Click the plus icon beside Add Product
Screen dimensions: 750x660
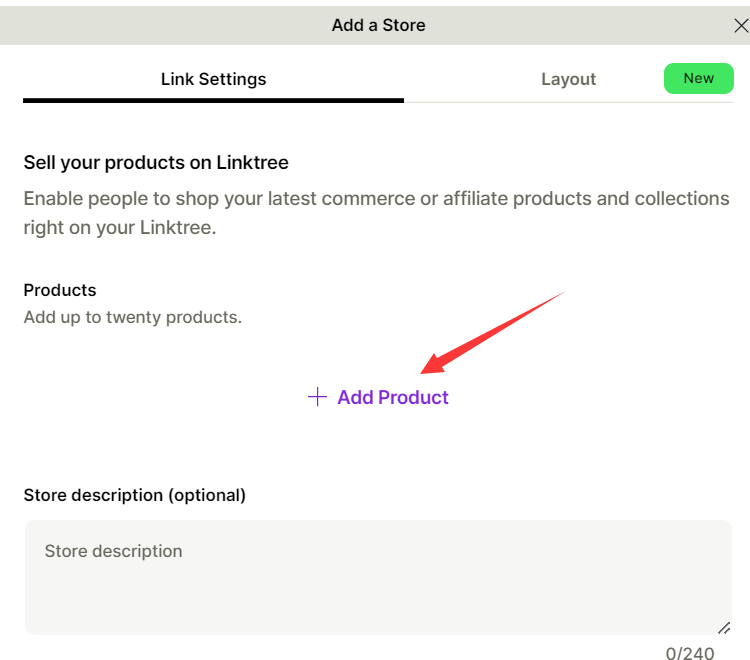tap(317, 397)
